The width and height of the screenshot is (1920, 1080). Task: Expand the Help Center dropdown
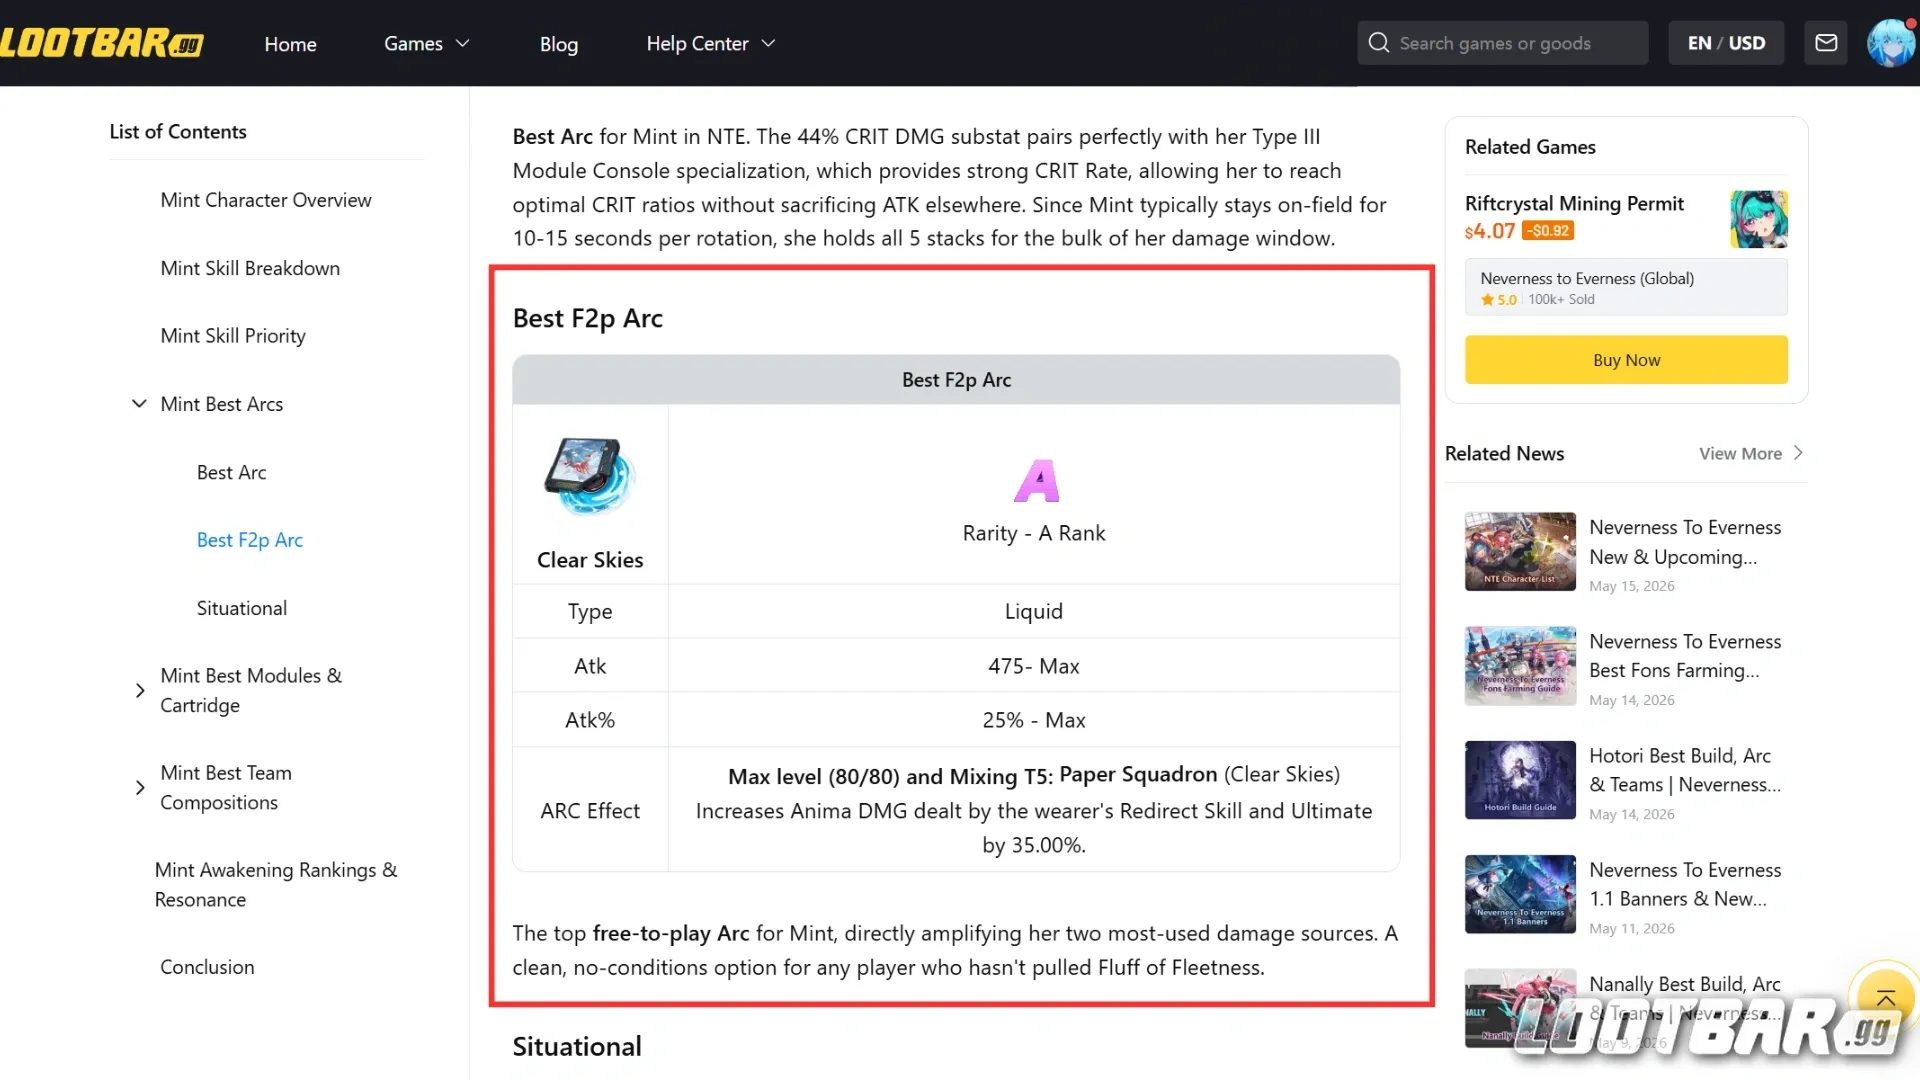[x=711, y=43]
